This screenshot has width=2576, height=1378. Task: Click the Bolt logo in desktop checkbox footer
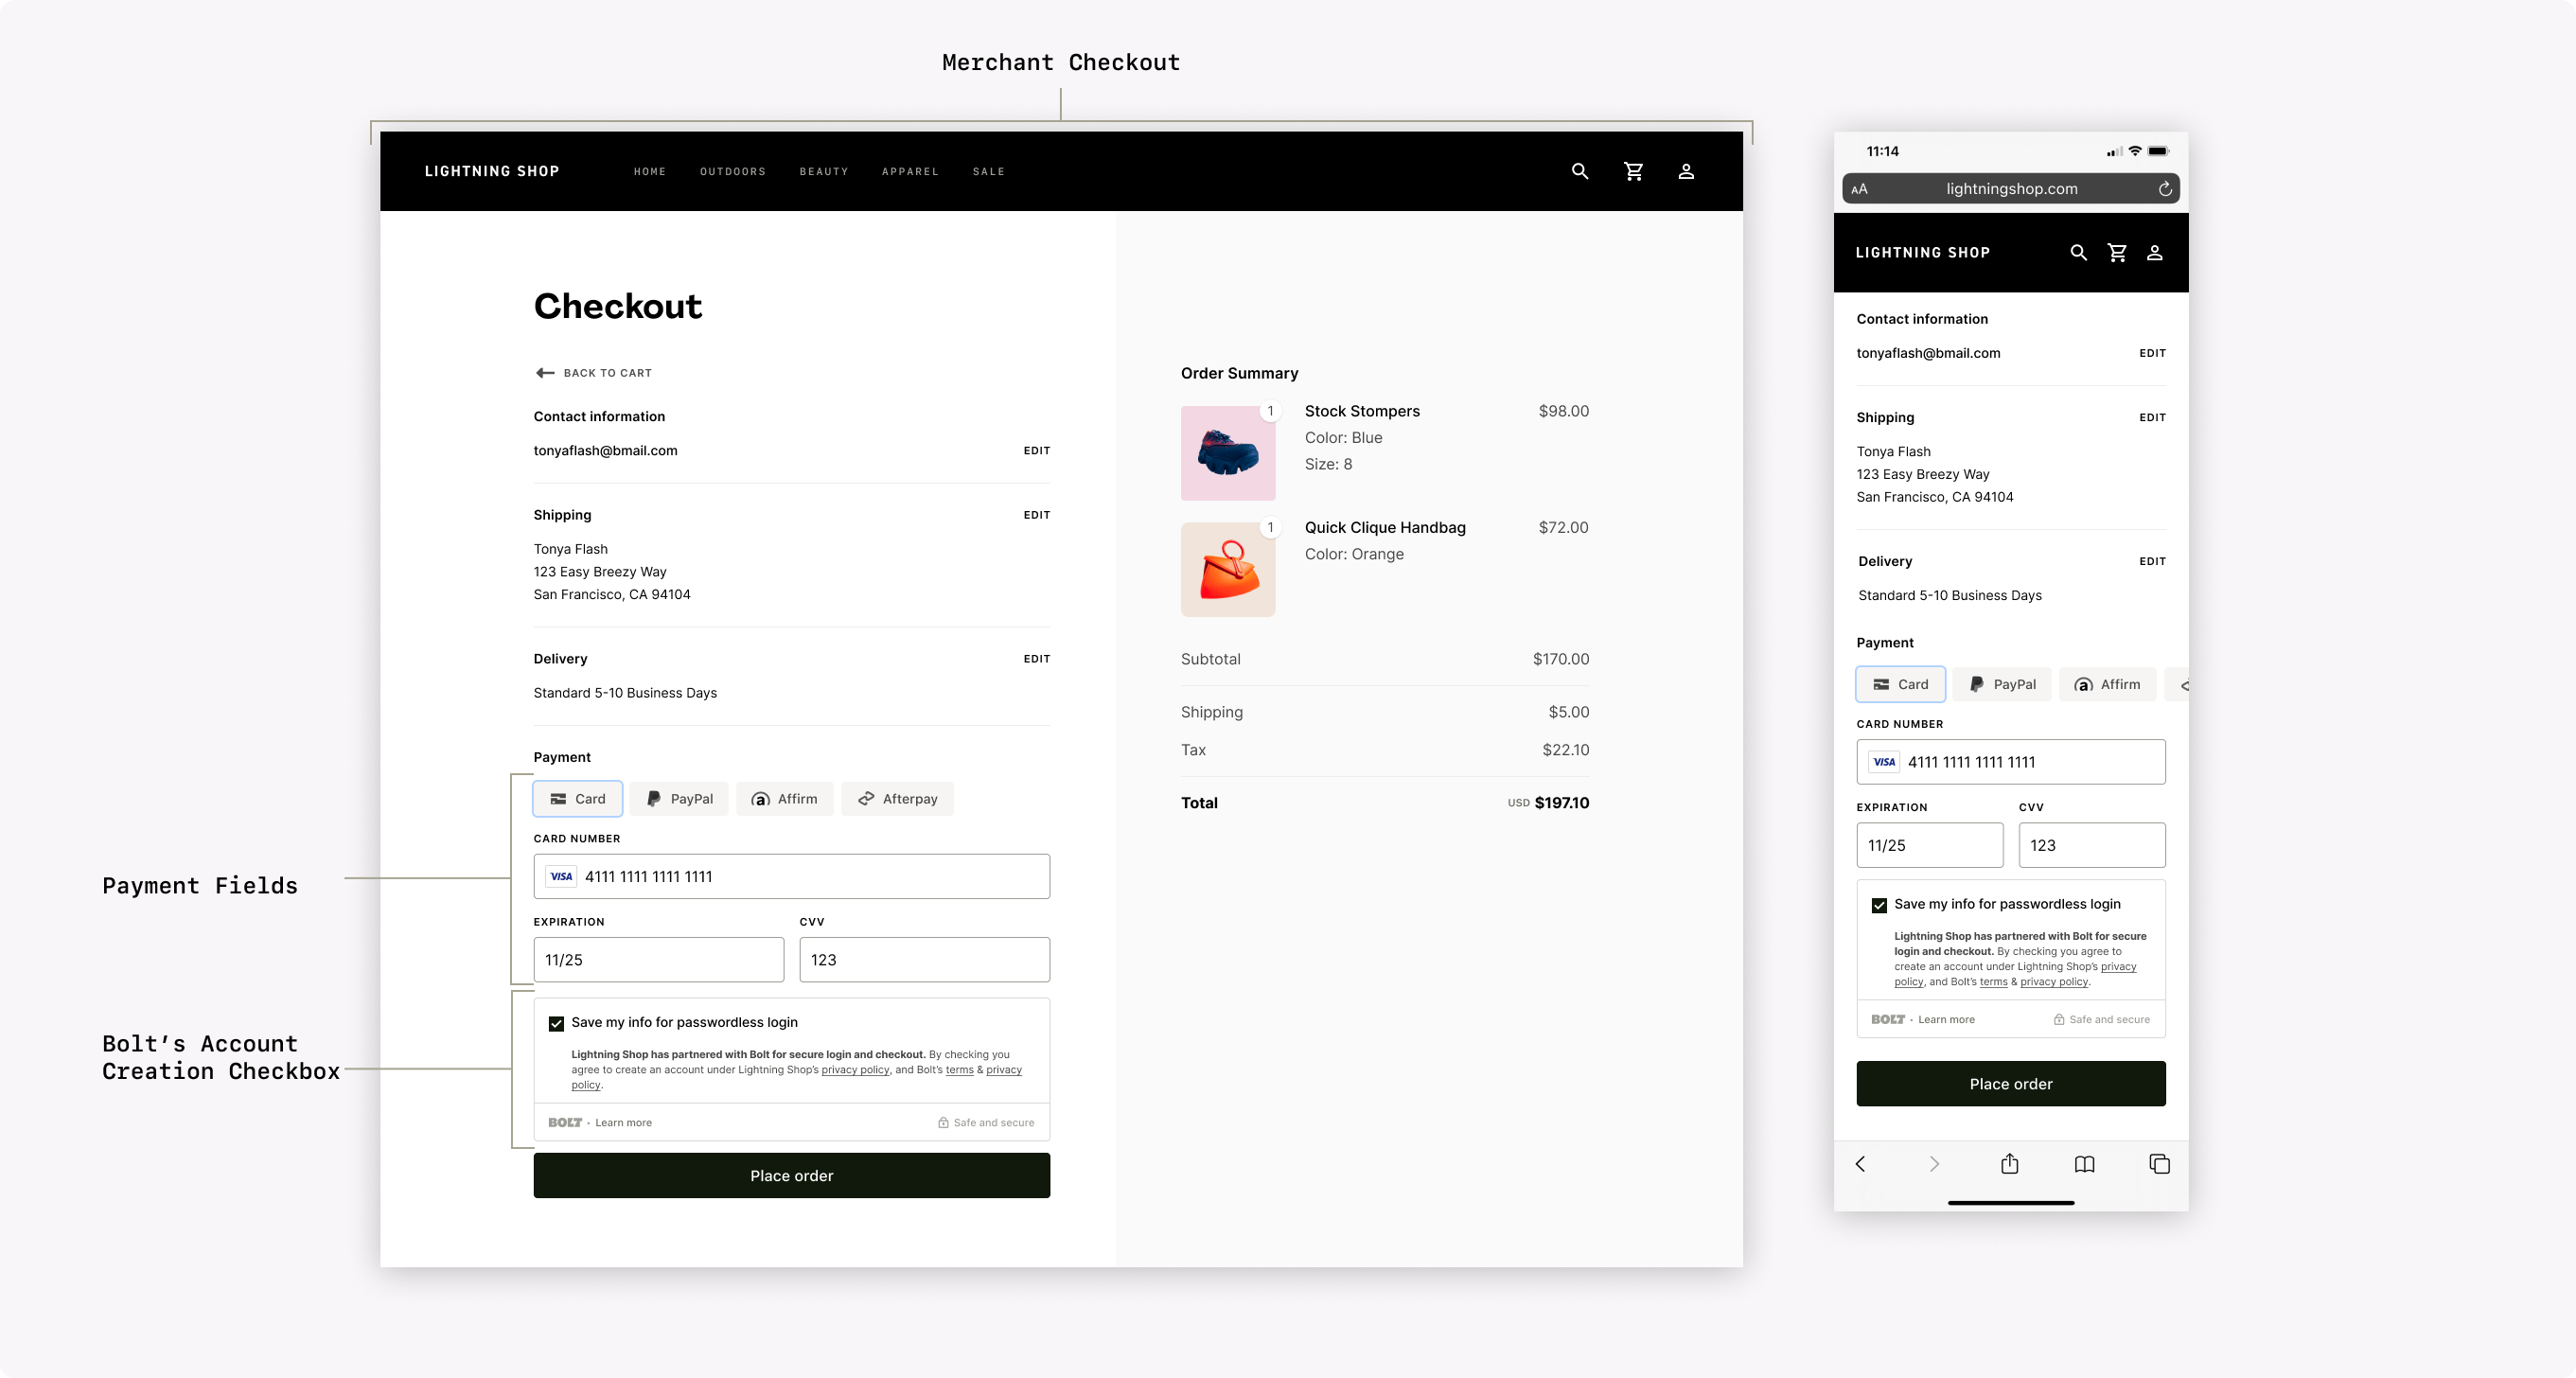click(x=565, y=1122)
